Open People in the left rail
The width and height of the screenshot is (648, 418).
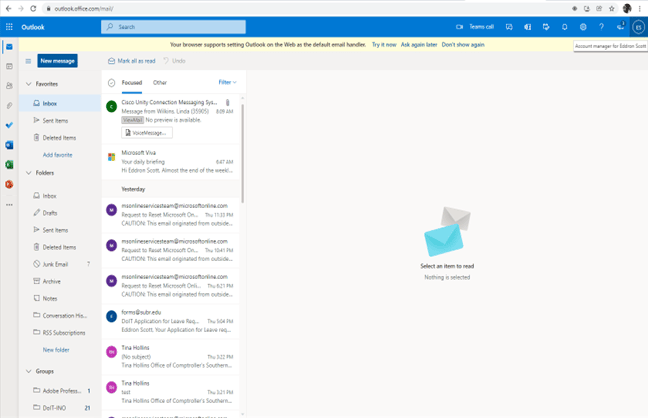click(x=9, y=86)
